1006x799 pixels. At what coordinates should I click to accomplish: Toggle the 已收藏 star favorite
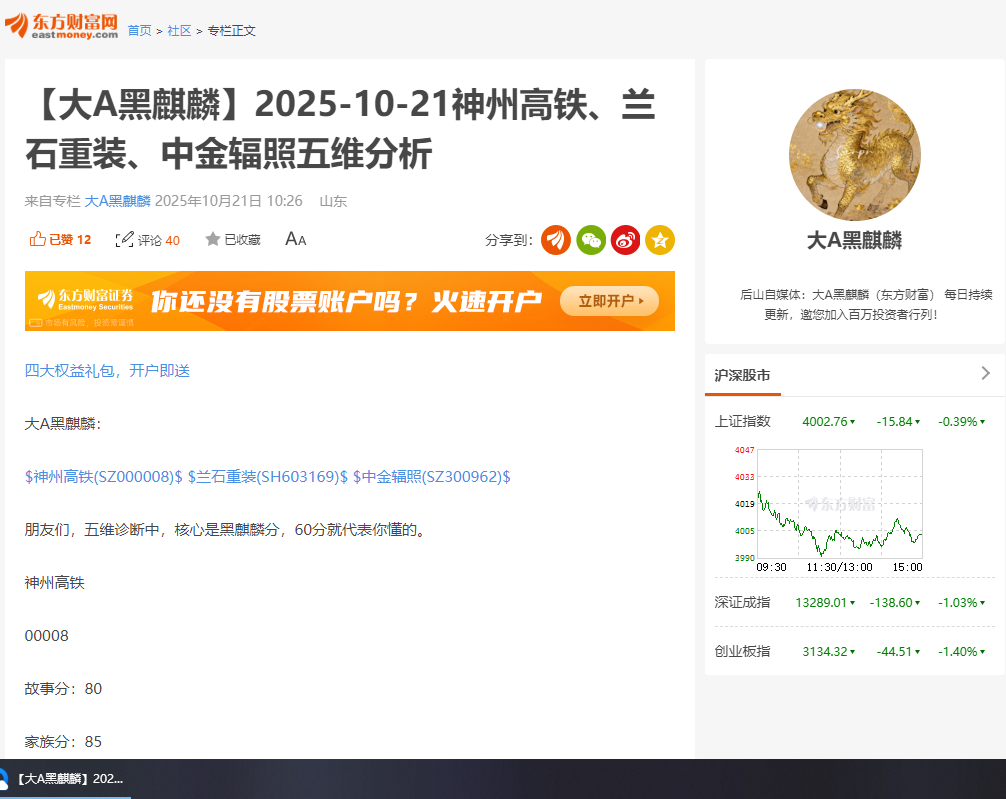tap(233, 239)
